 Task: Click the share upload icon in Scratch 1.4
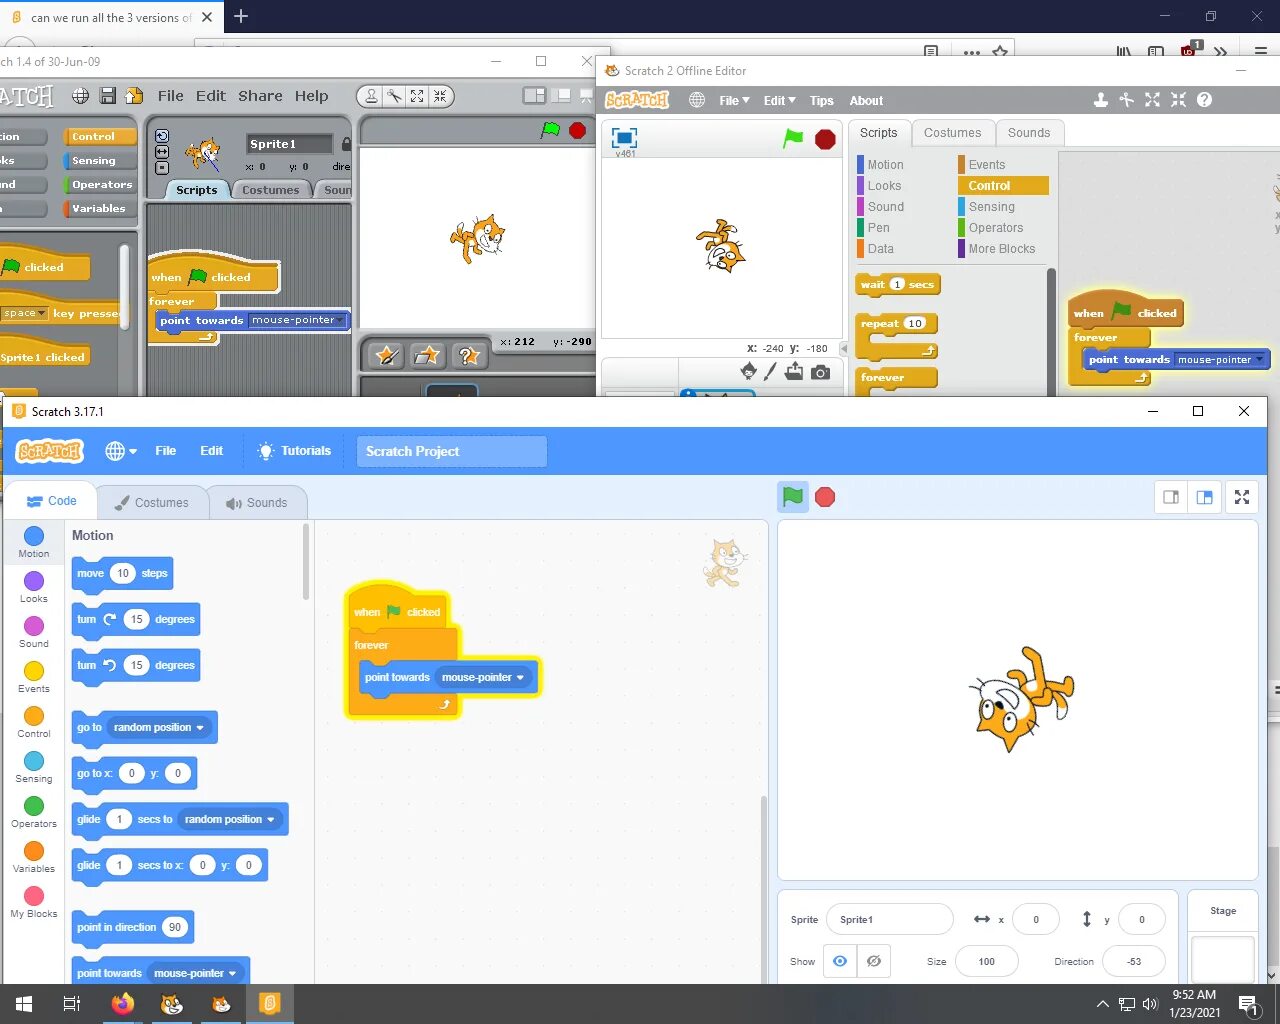coord(133,96)
